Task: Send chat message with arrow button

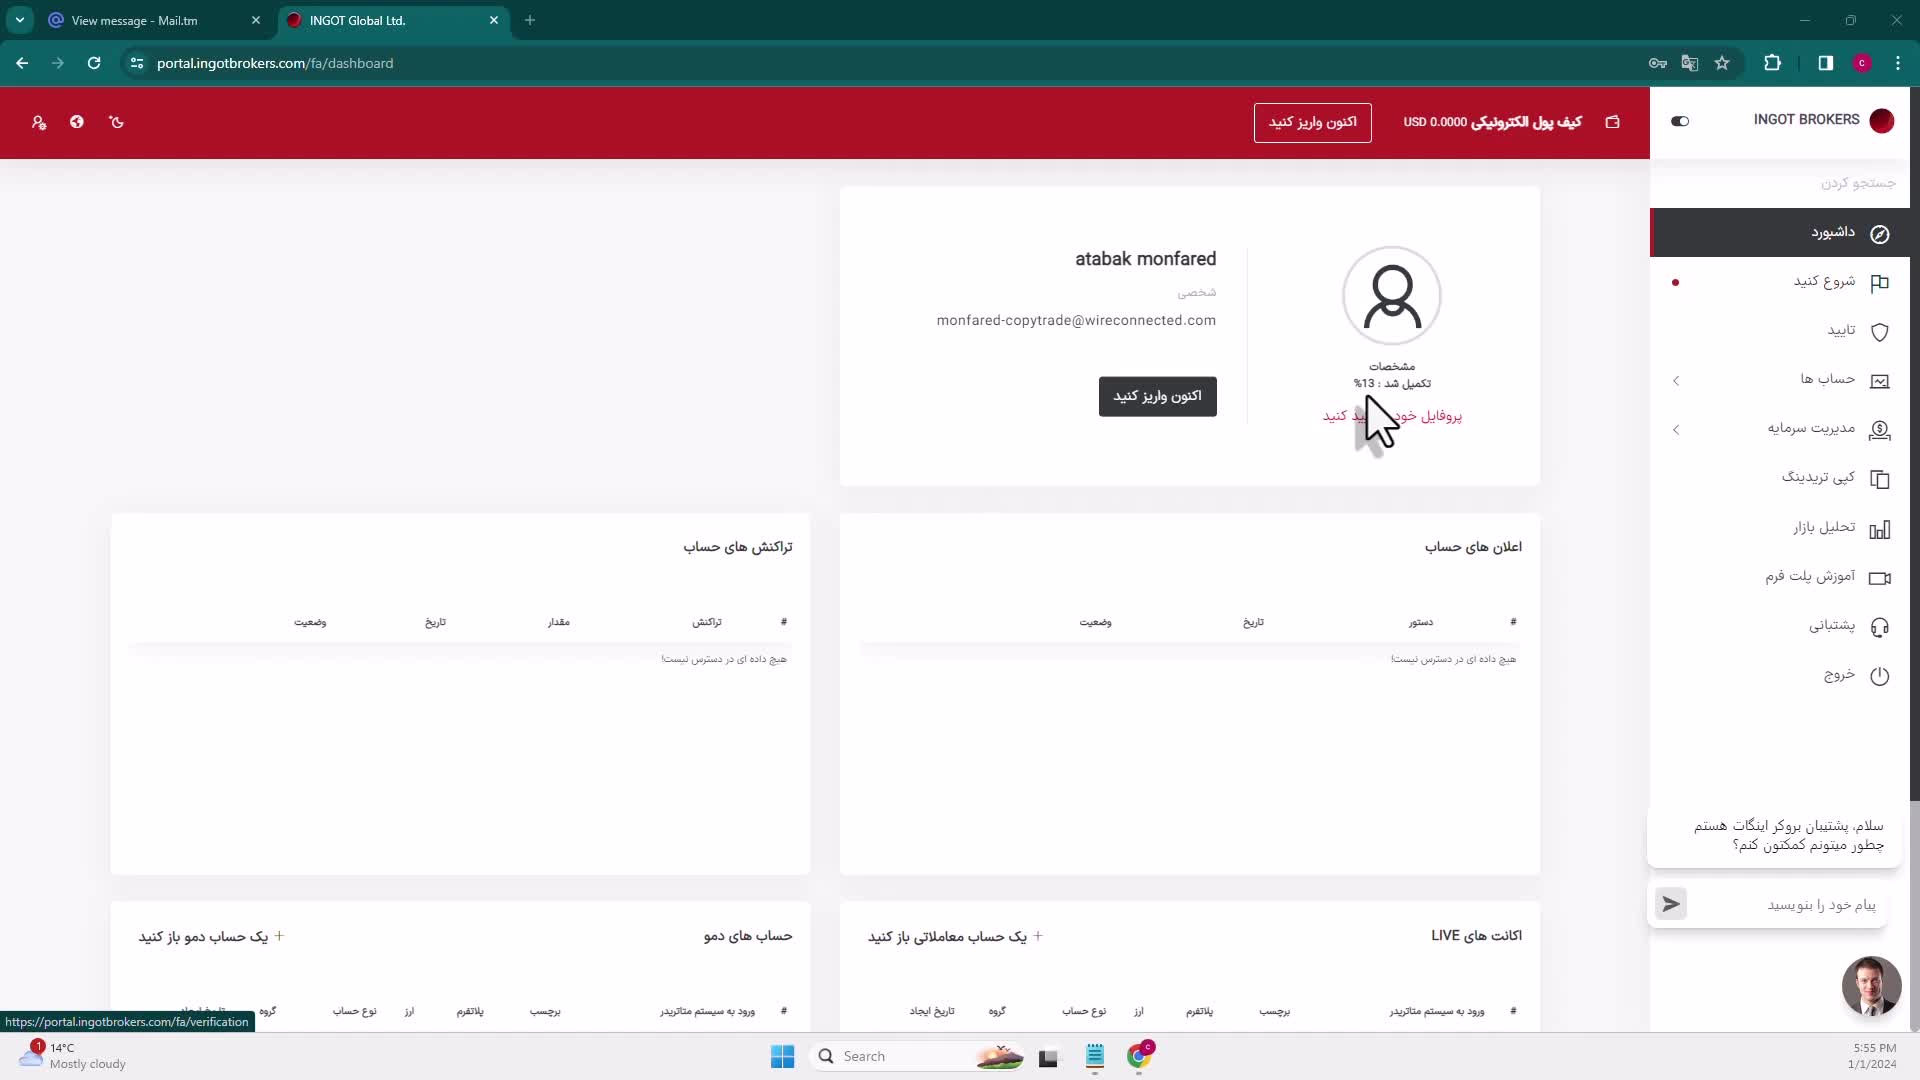Action: click(1670, 904)
